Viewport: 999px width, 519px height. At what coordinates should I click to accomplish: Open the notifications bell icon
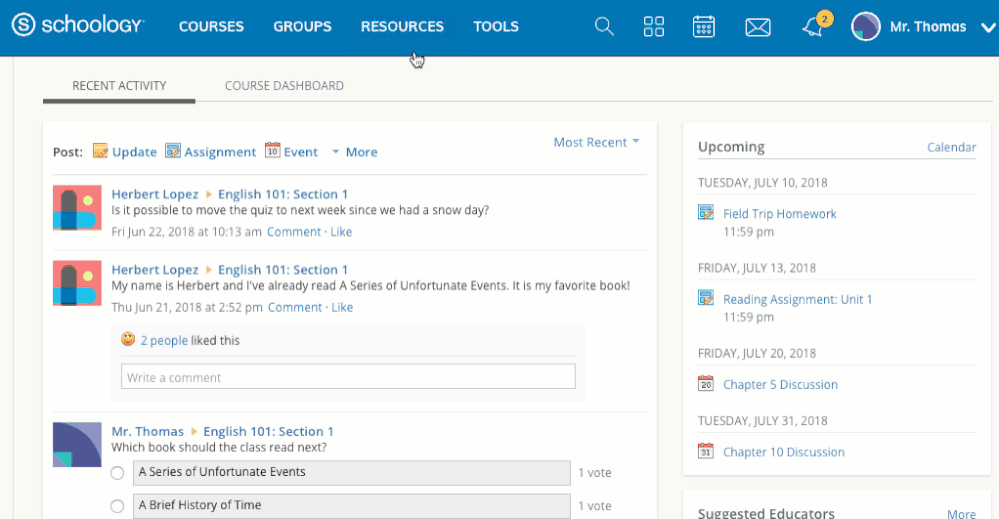812,27
